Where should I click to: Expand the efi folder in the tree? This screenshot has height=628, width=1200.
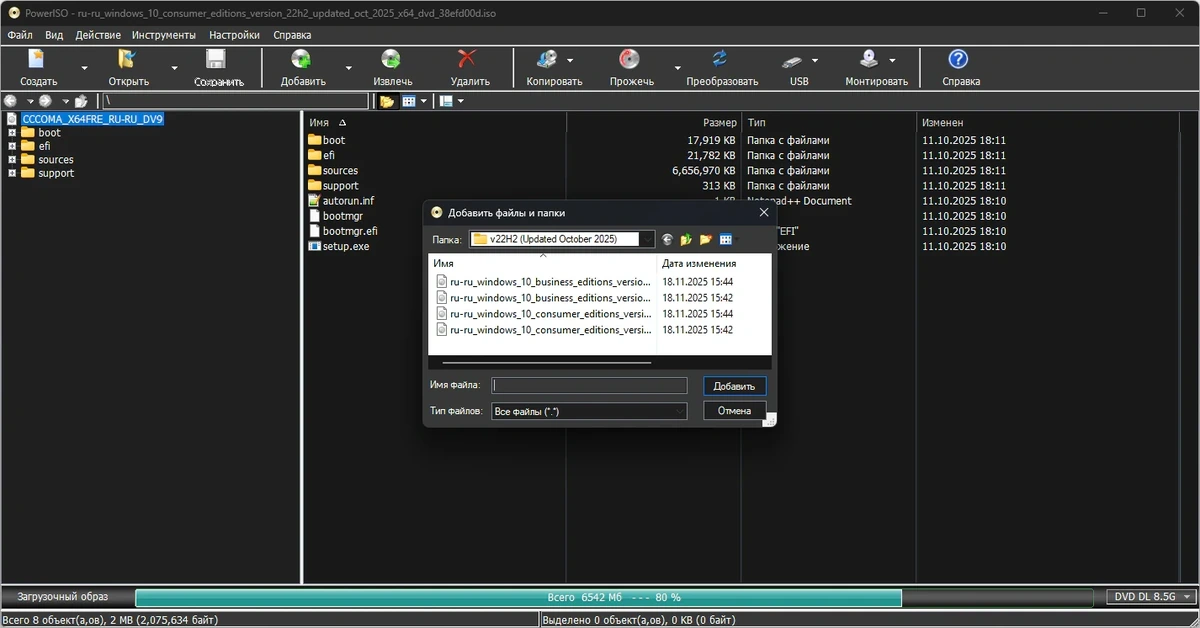12,146
